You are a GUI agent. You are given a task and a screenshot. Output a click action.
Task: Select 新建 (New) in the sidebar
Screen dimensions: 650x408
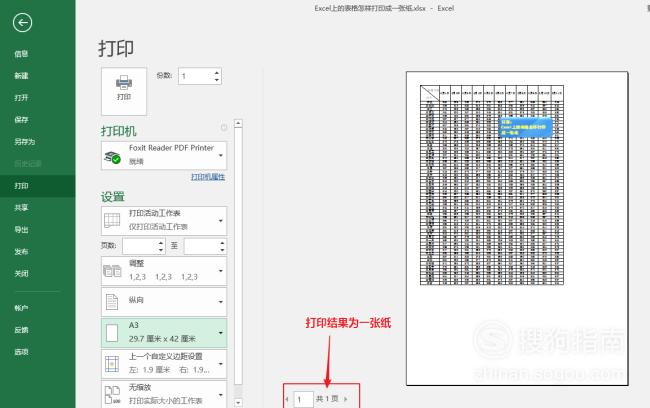pos(21,76)
